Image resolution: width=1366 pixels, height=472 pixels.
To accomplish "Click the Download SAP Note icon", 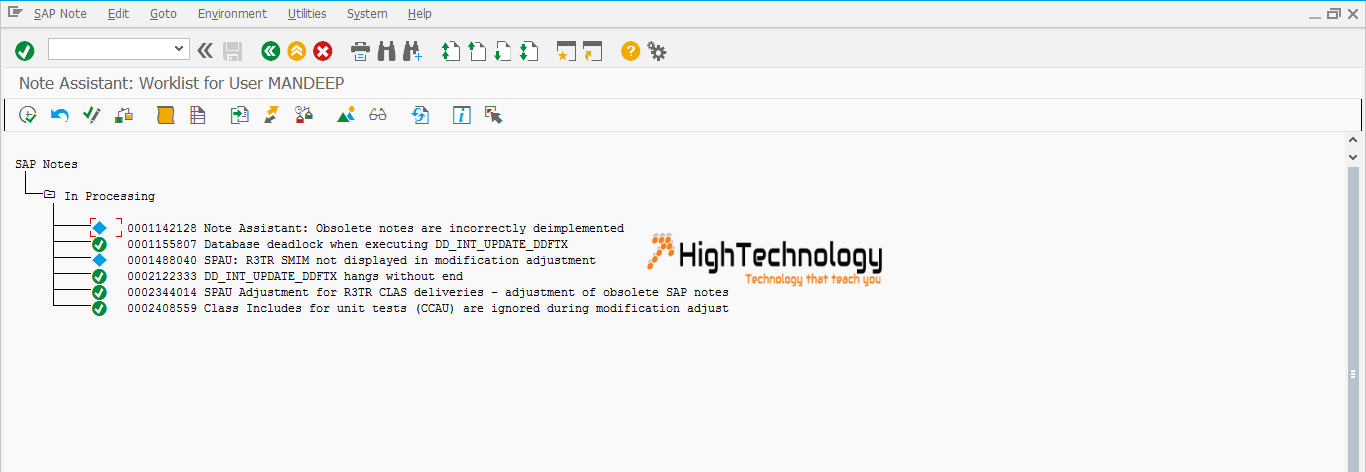I will tap(239, 115).
